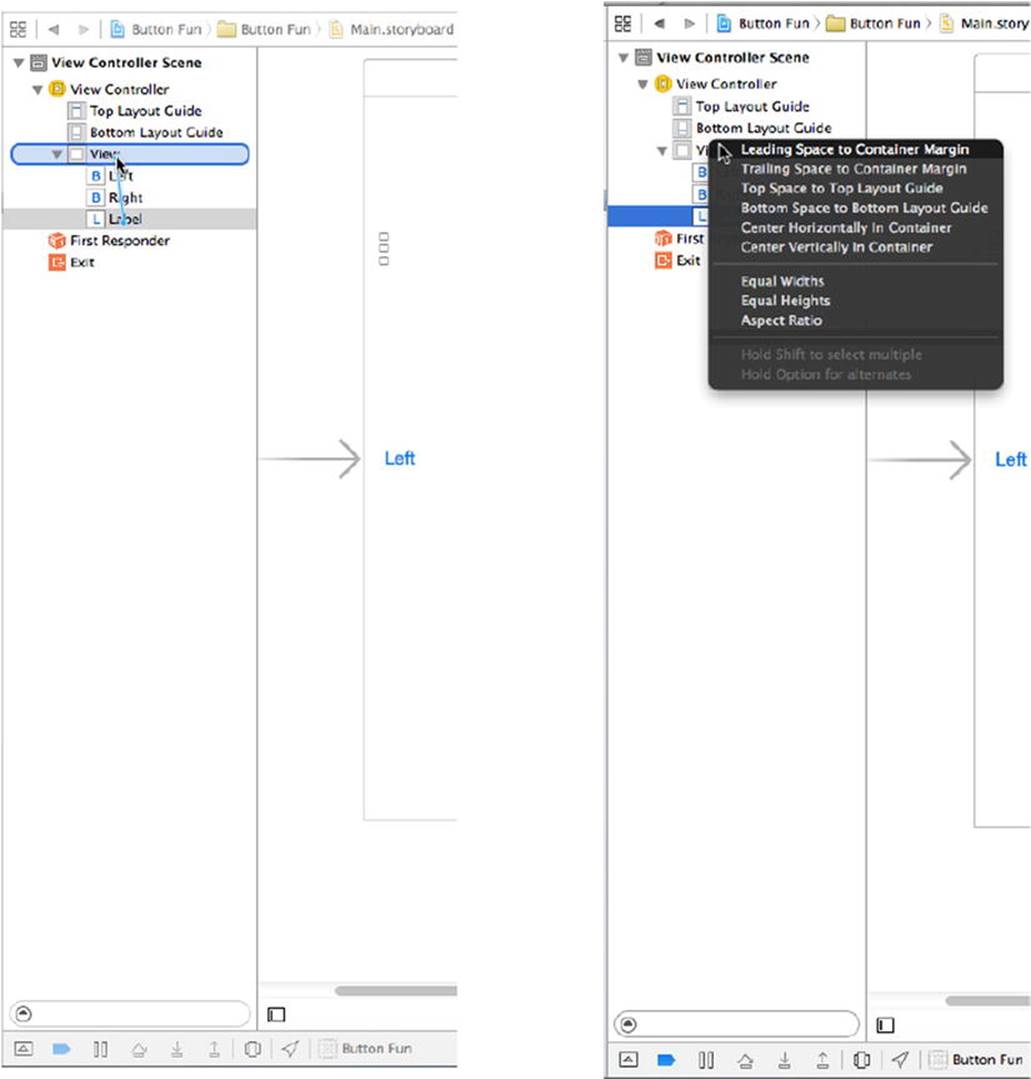The image size is (1031, 1079).
Task: Pause execution in left screenshot debug bar
Action: click(x=100, y=1049)
